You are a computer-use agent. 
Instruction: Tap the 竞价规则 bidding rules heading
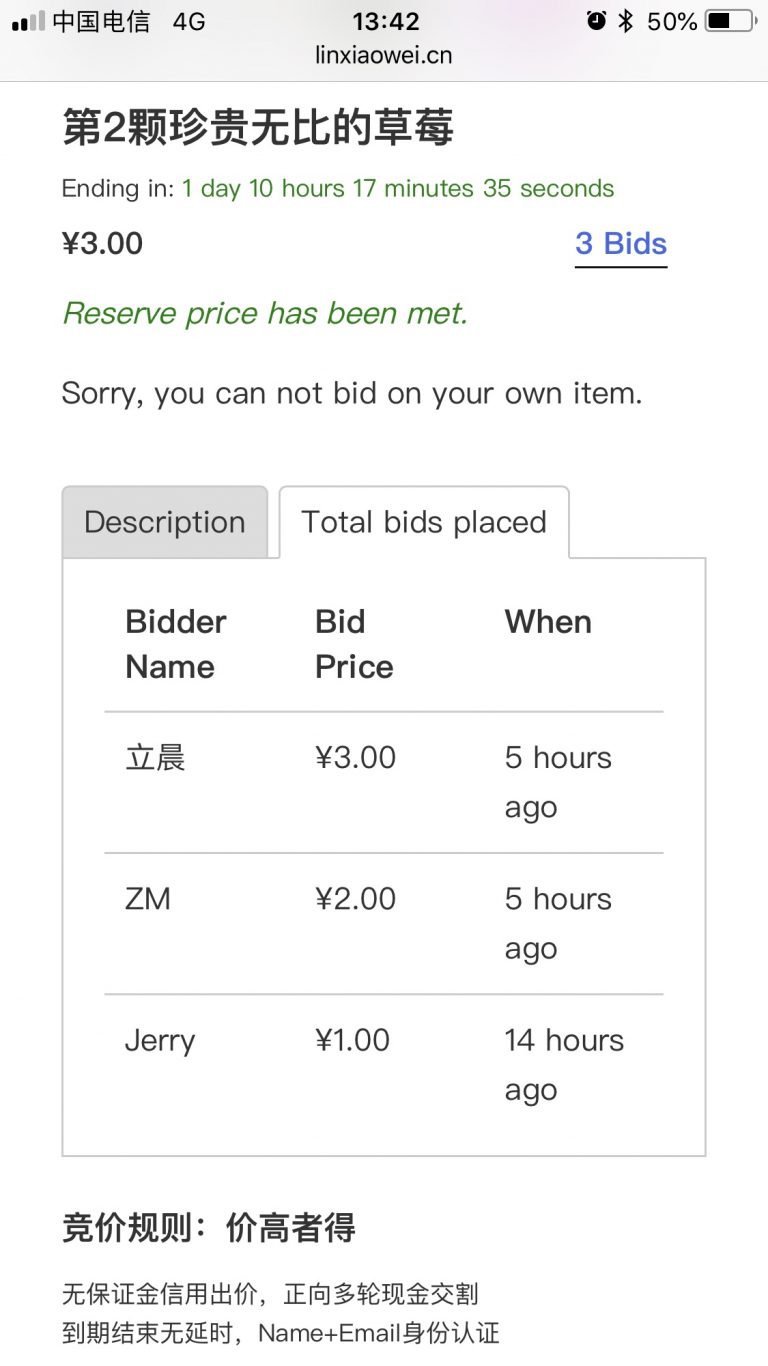[x=209, y=1228]
